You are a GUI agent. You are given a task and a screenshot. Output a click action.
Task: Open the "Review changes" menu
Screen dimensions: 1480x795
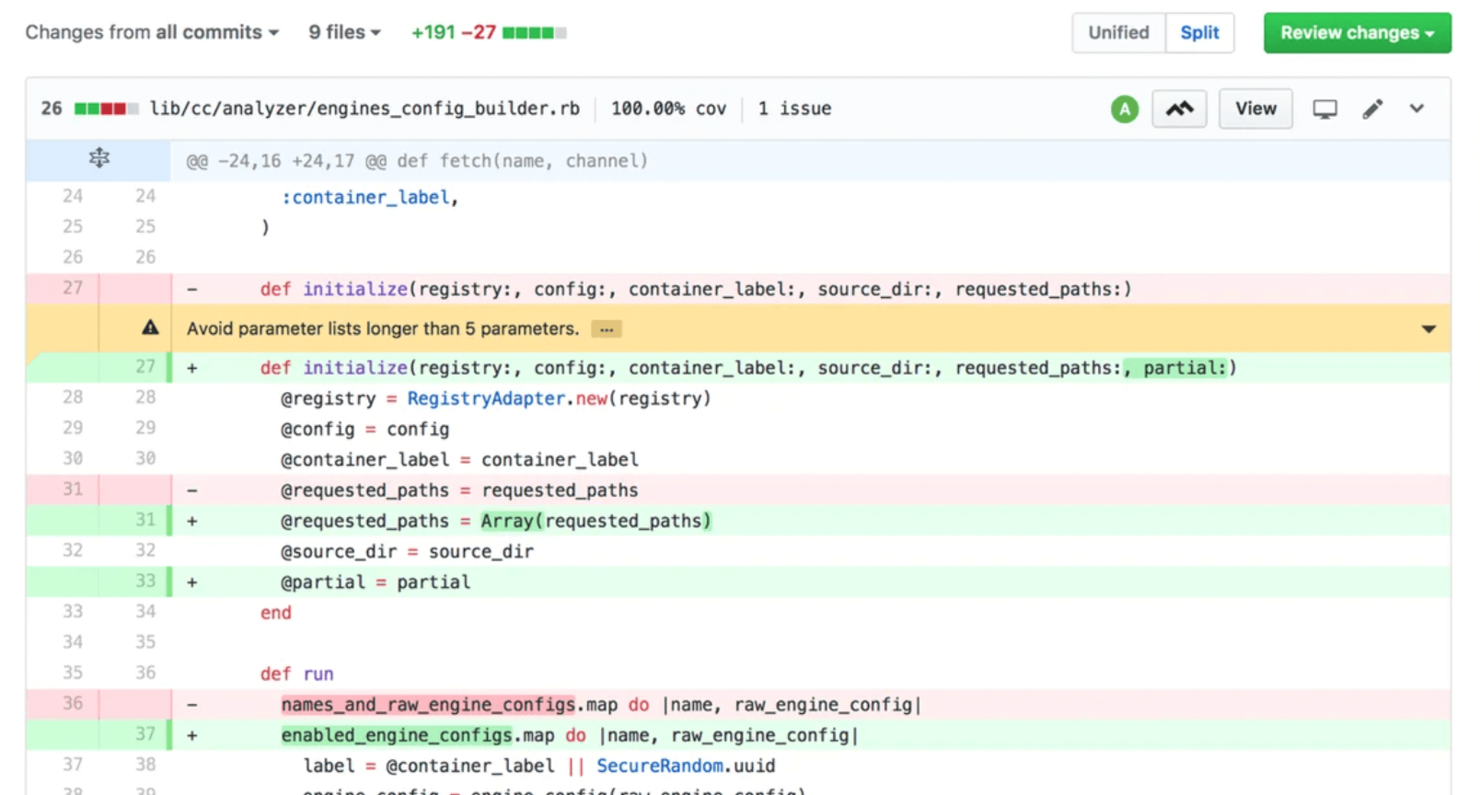point(1357,32)
